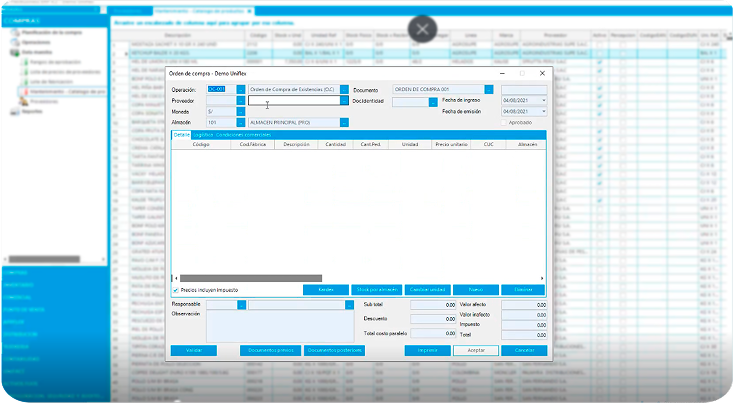735x403 pixels.
Task: Click the Documentos previos button
Action: coord(270,351)
